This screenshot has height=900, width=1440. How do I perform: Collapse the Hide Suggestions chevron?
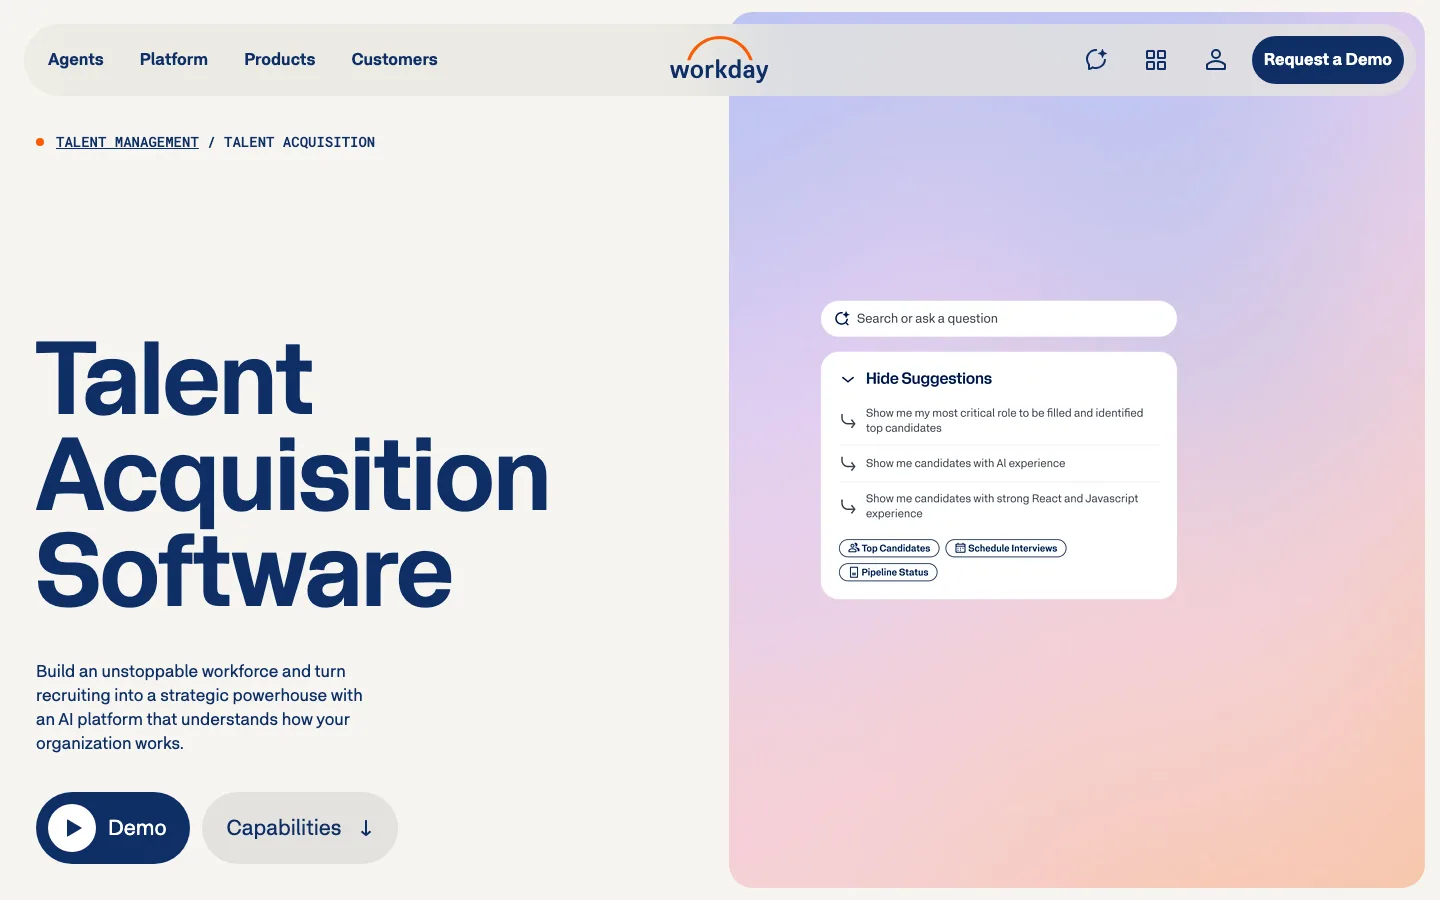848,379
